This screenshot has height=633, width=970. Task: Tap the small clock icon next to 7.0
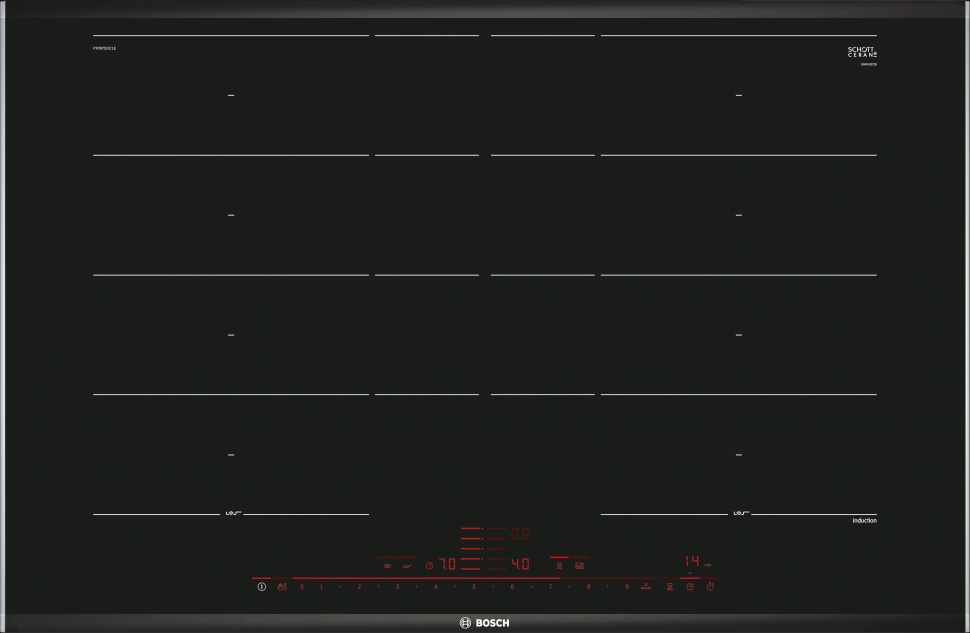[x=429, y=565]
